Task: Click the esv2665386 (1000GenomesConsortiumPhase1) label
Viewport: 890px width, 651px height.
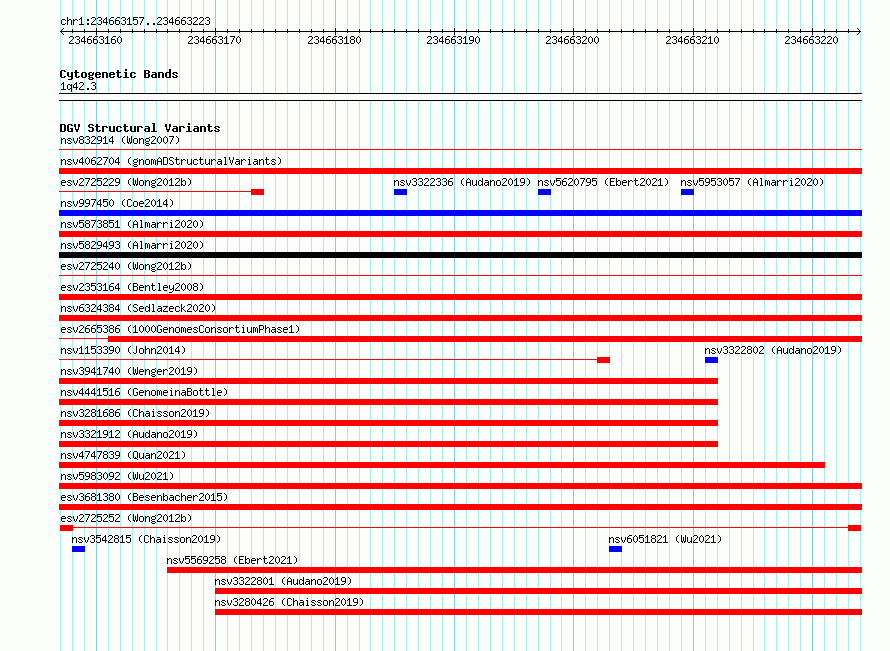Action: coord(180,329)
